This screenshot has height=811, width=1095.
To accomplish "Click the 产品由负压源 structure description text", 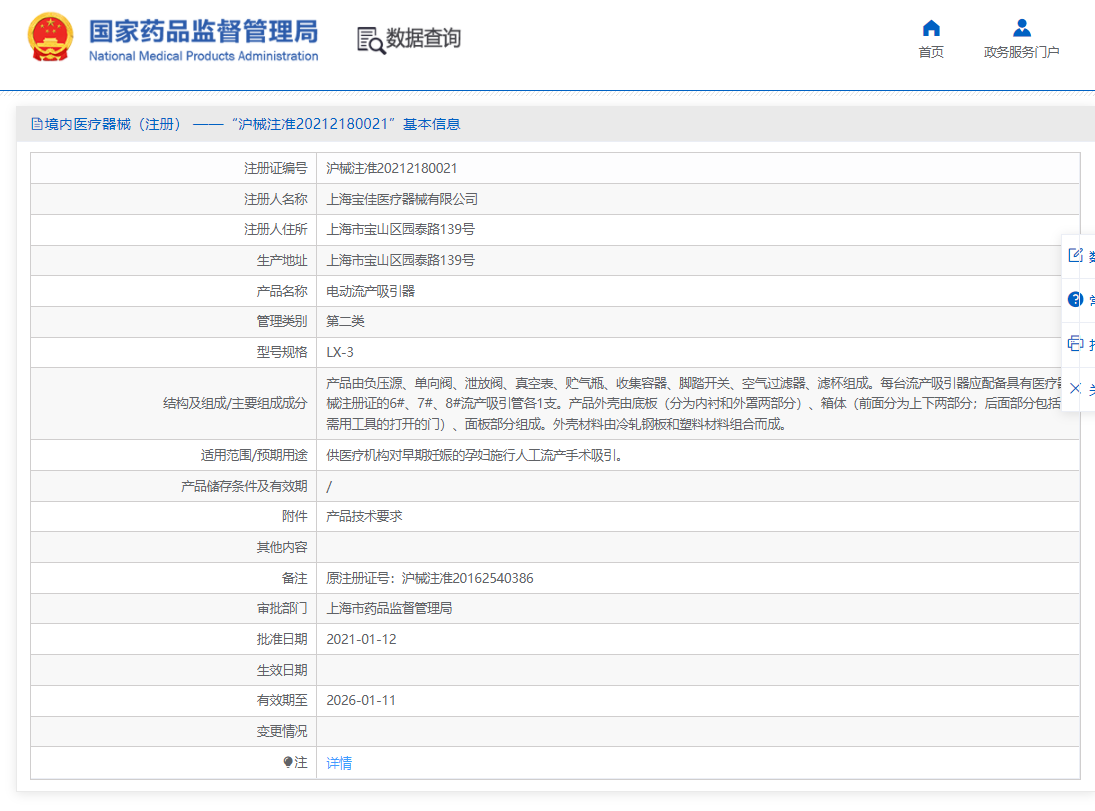I will [x=694, y=404].
